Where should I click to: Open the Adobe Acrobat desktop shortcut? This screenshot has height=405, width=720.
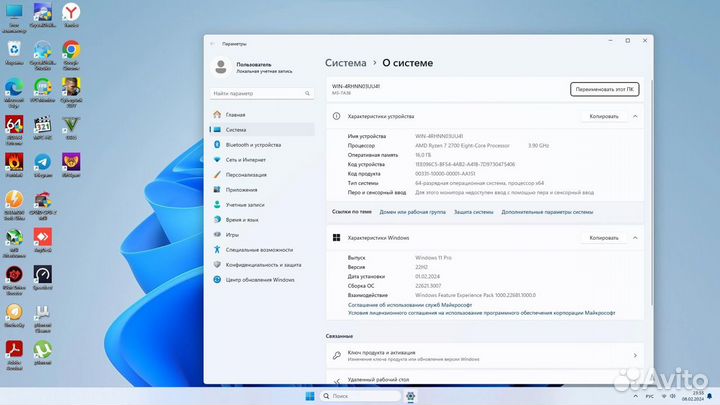(x=14, y=355)
